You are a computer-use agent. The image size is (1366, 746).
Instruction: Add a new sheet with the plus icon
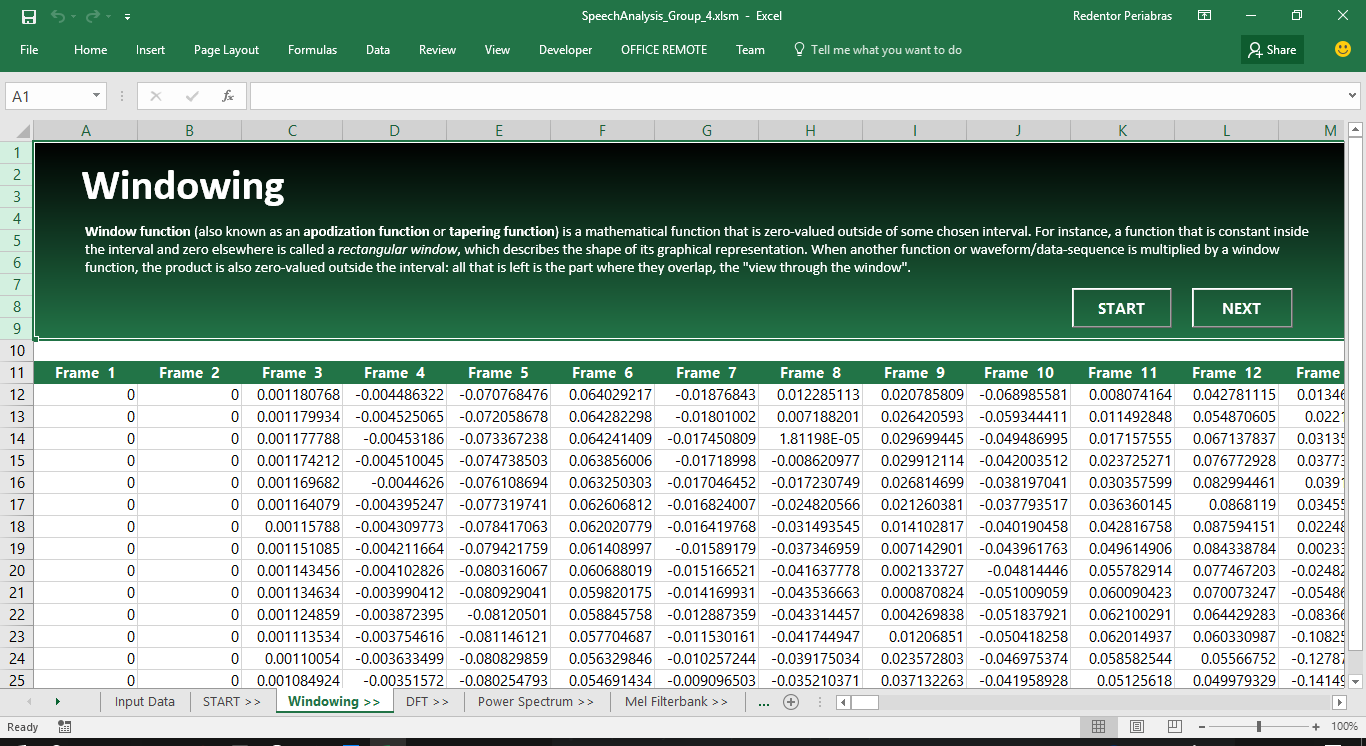[791, 702]
